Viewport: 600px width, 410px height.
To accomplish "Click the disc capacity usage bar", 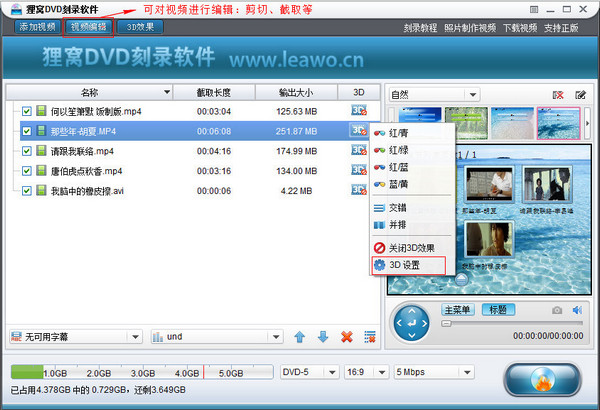I will pos(142,372).
